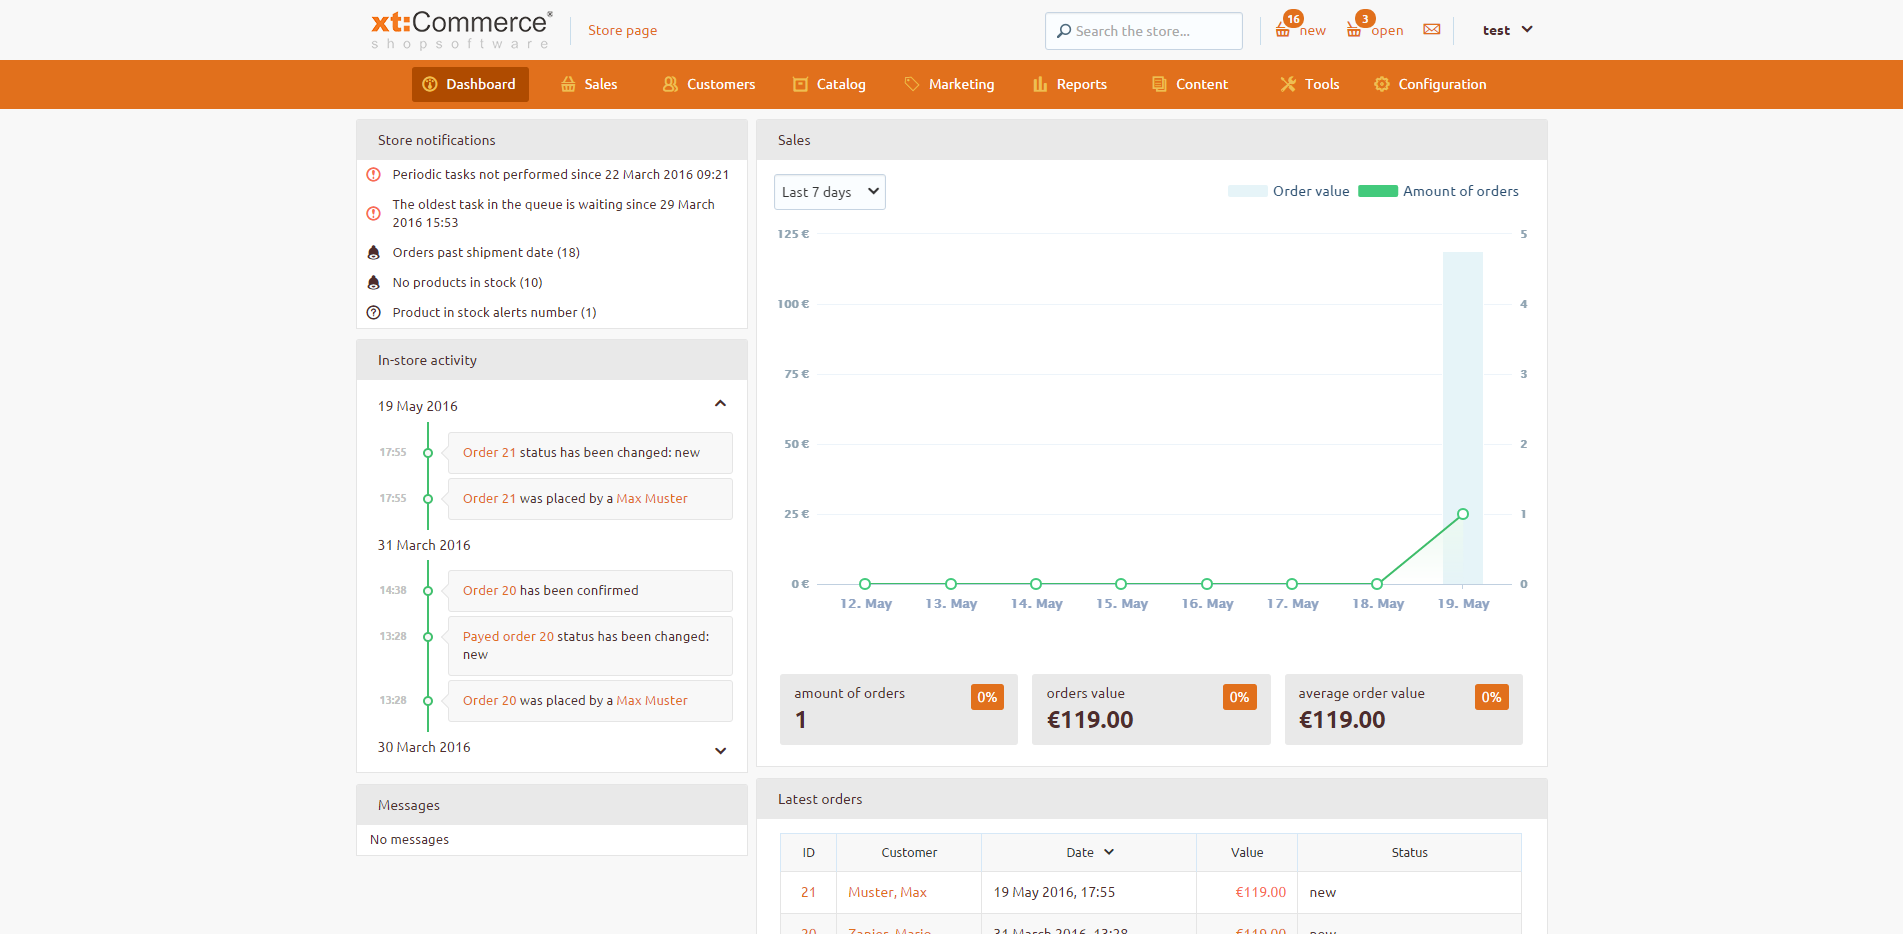The width and height of the screenshot is (1903, 934).
Task: Select the Tools wrench icon
Action: (x=1289, y=84)
